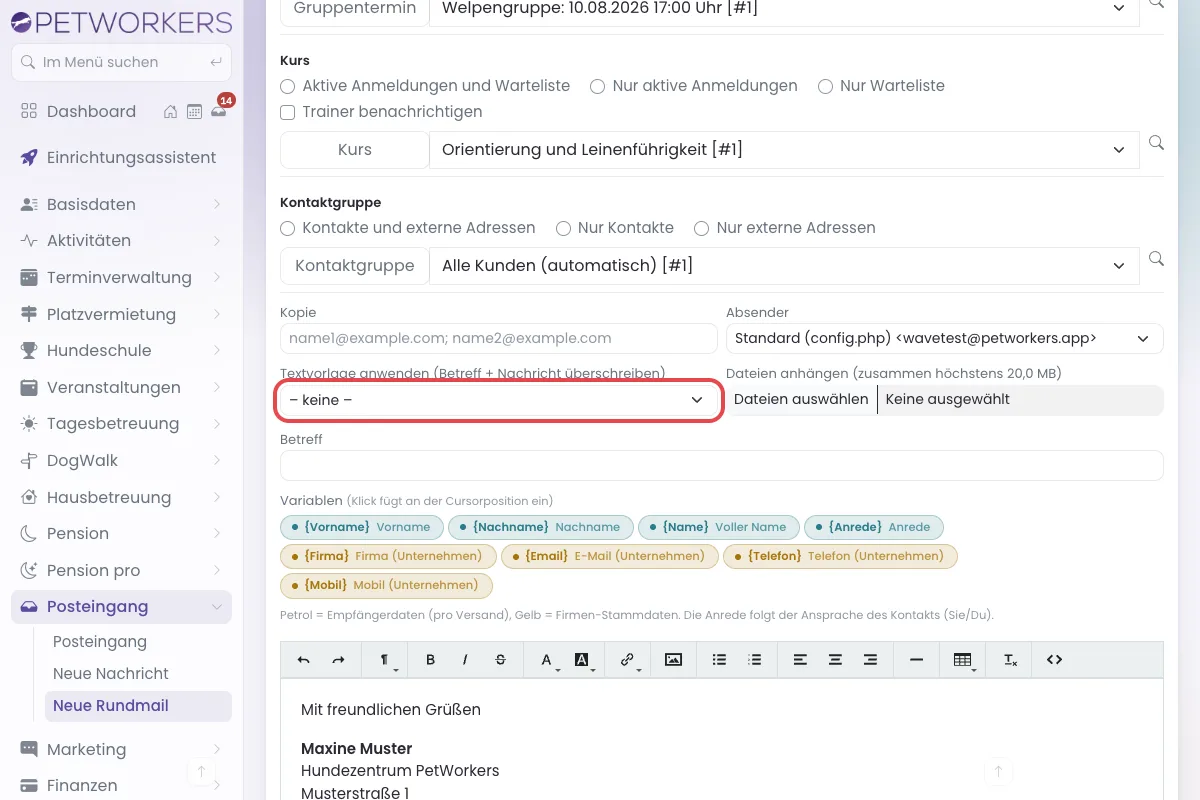This screenshot has width=1200, height=800.
Task: Click the search icon beside Kontaktgruppe dropdown
Action: [1156, 258]
